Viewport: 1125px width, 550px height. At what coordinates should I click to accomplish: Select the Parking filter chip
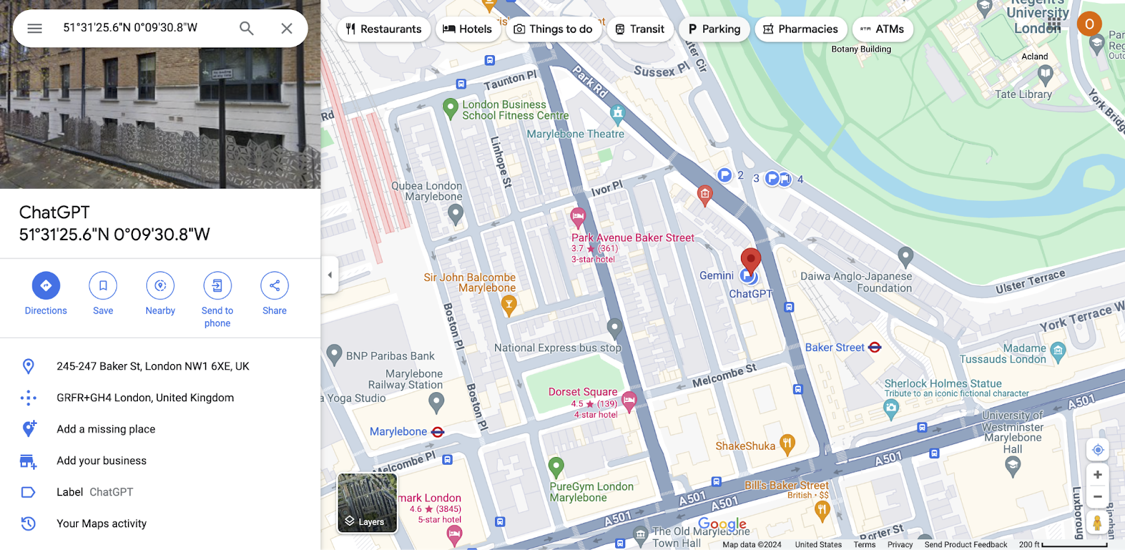tap(714, 29)
